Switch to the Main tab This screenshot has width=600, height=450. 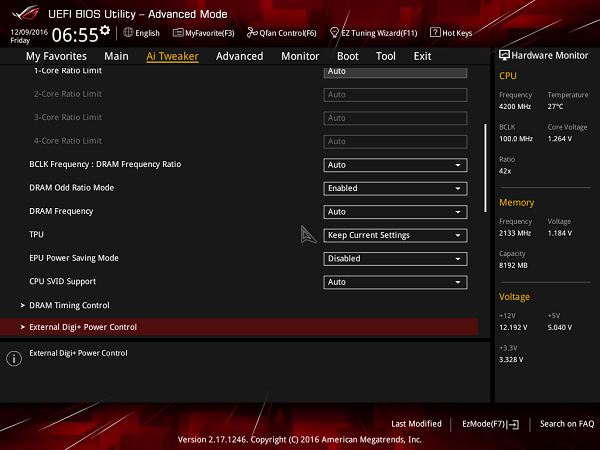click(116, 56)
